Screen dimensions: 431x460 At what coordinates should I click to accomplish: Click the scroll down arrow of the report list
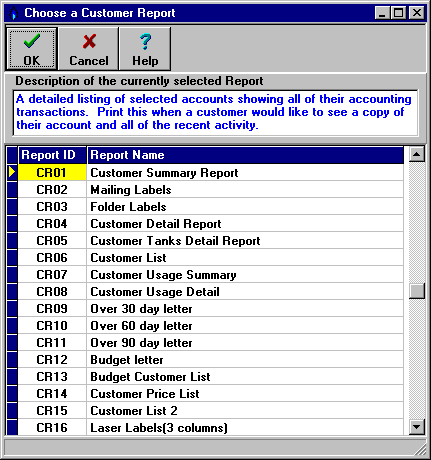pyautogui.click(x=417, y=427)
